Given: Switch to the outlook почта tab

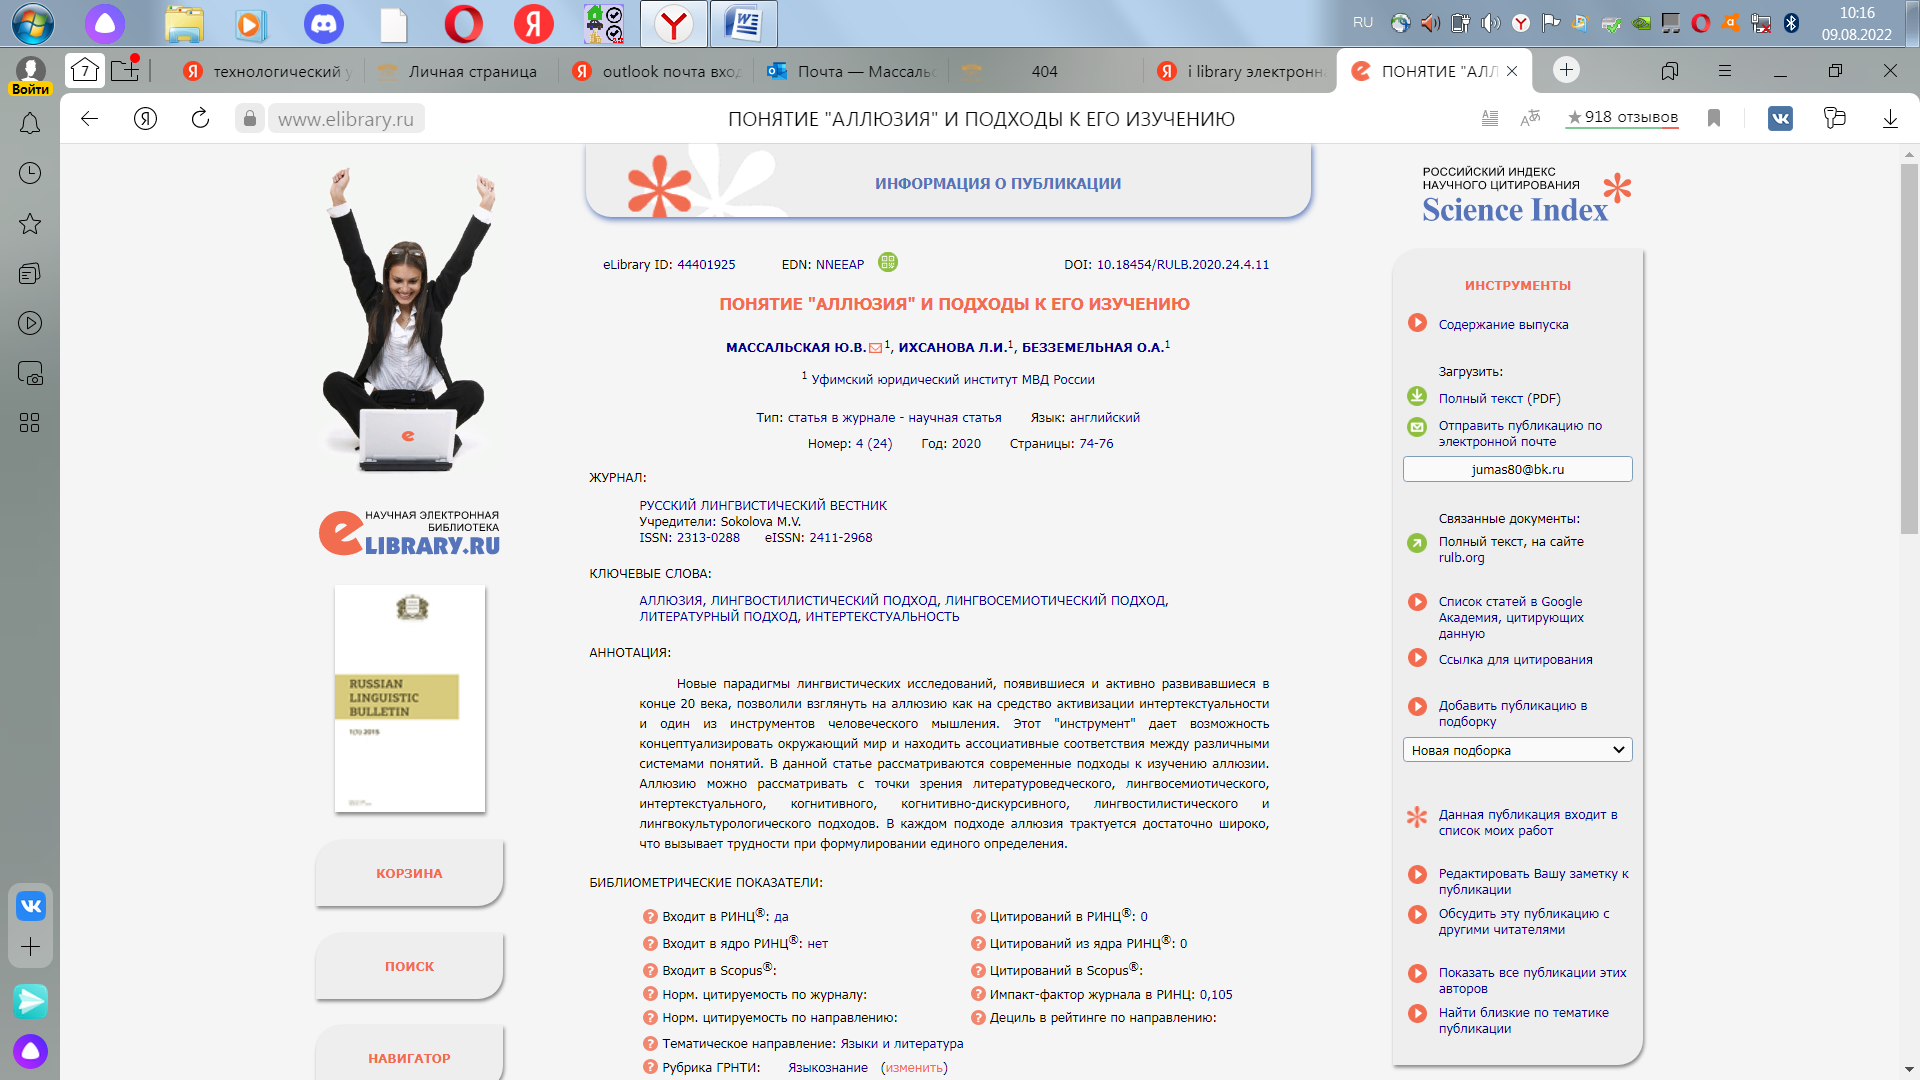Looking at the screenshot, I should (x=656, y=71).
